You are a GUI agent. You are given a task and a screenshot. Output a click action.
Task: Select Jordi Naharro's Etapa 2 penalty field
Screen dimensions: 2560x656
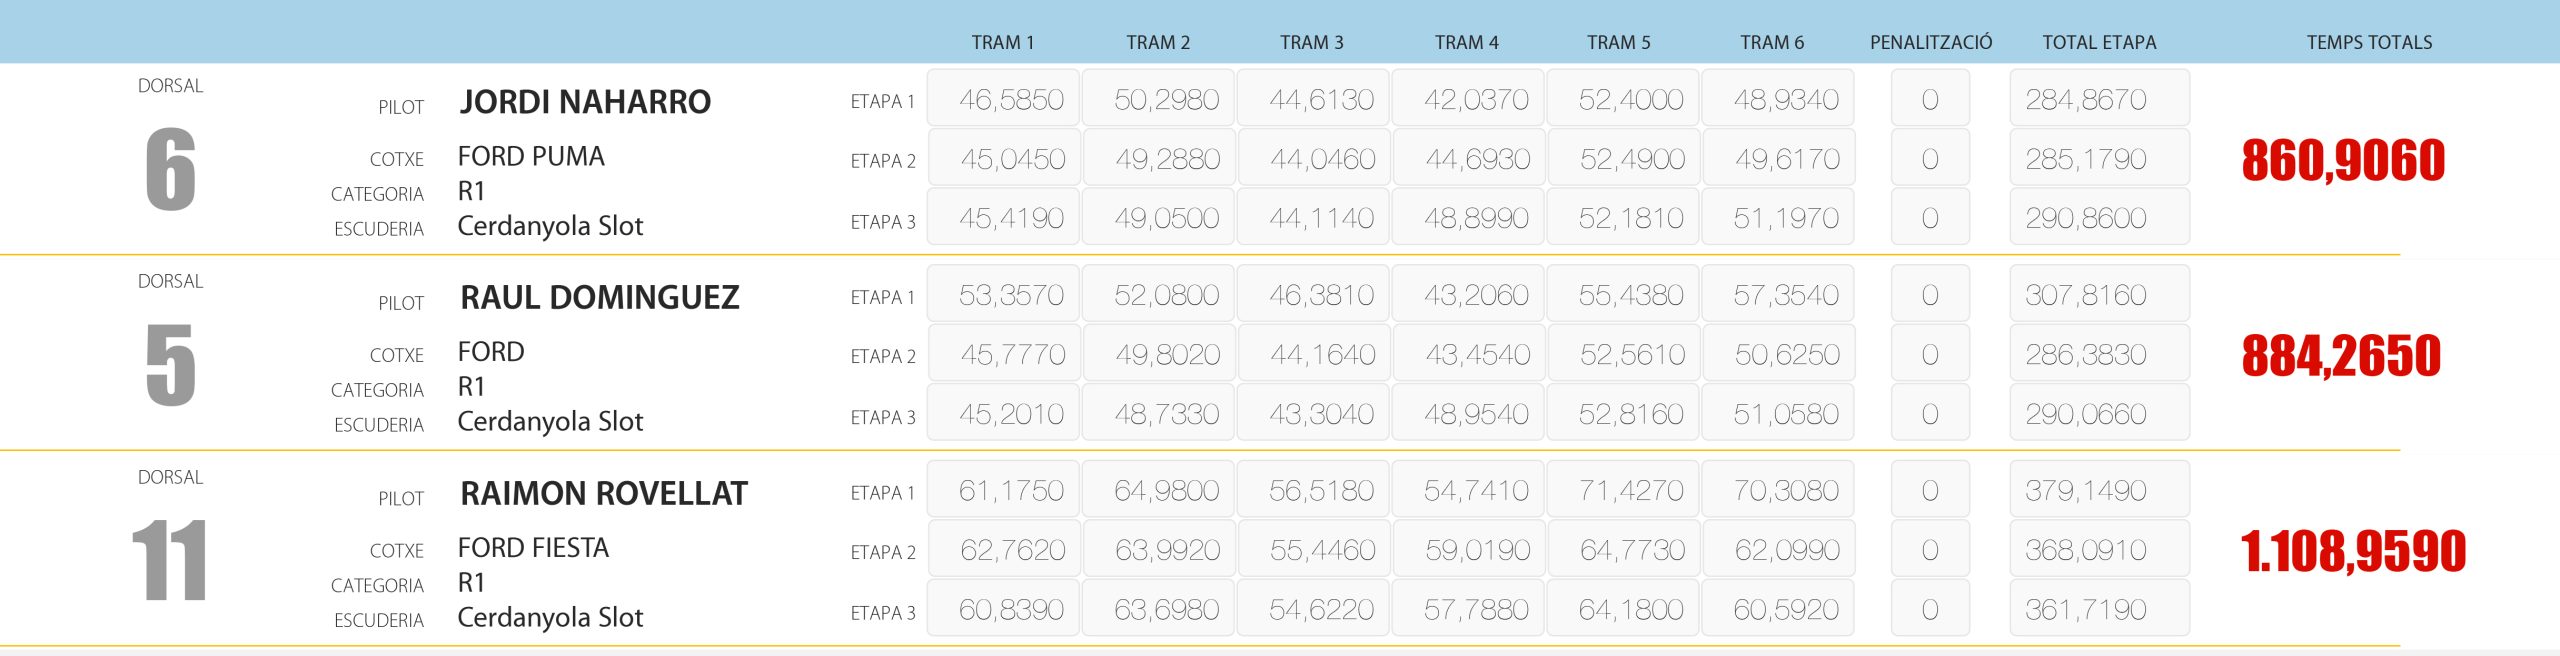coord(1930,159)
